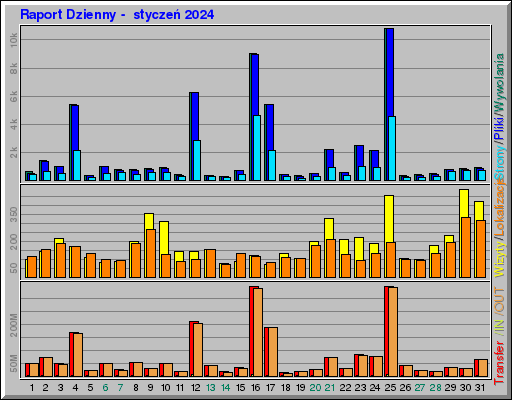Click day label 25 on the x-axis
The width and height of the screenshot is (512, 400).
(391, 388)
